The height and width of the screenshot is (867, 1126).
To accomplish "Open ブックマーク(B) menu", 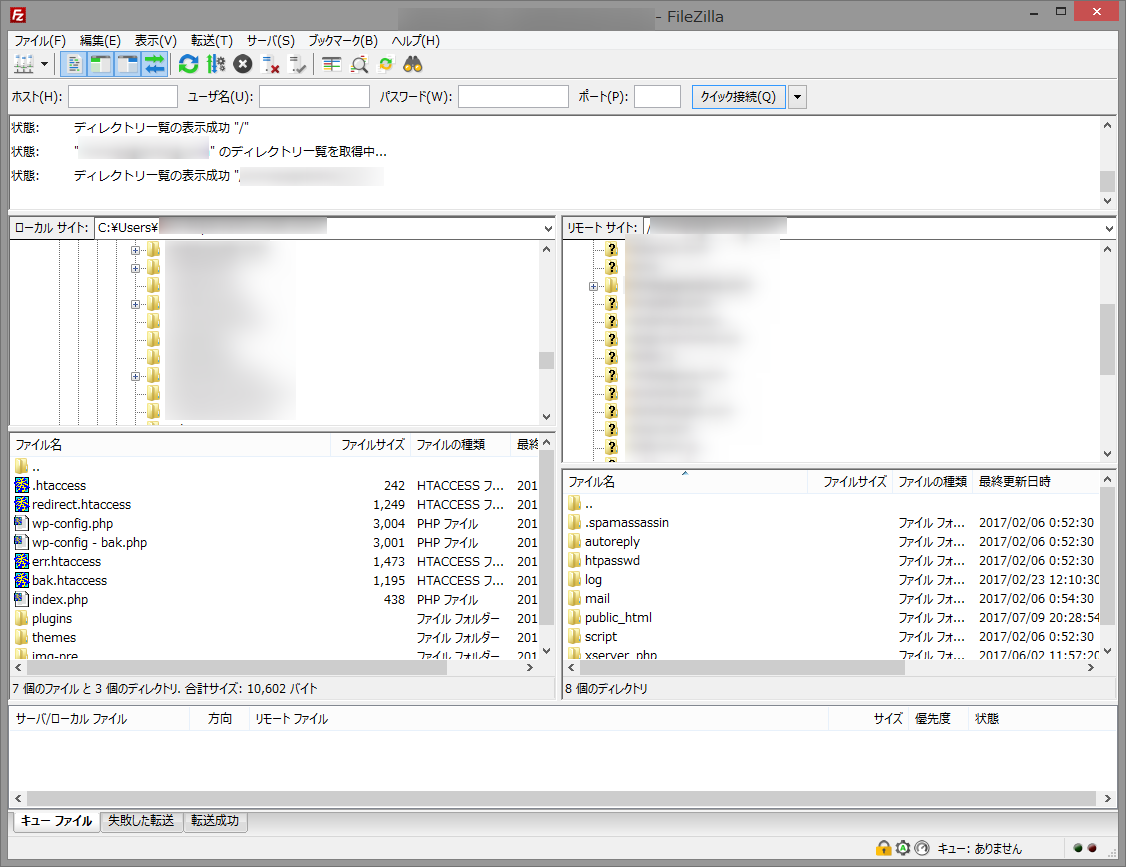I will pyautogui.click(x=343, y=40).
